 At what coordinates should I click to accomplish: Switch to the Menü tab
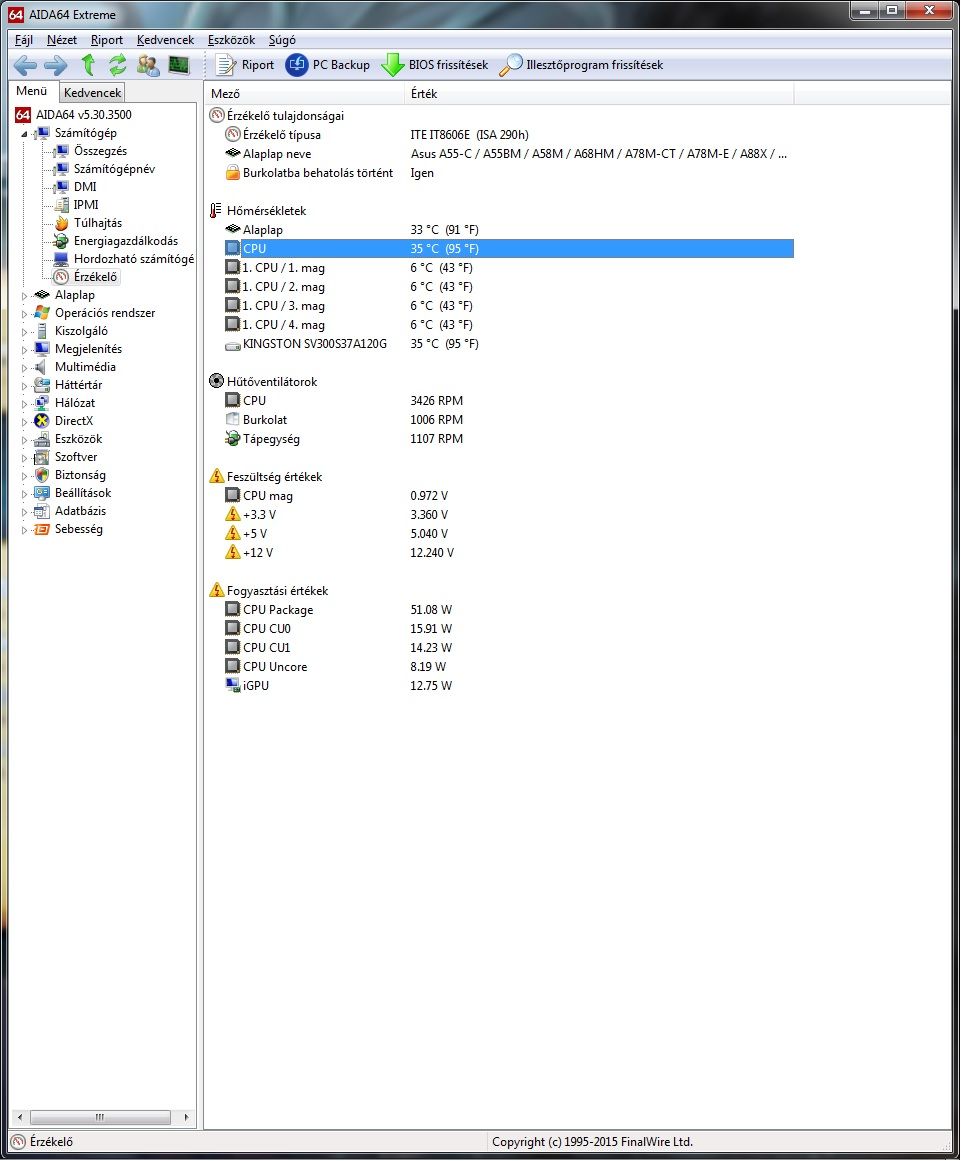pyautogui.click(x=32, y=91)
